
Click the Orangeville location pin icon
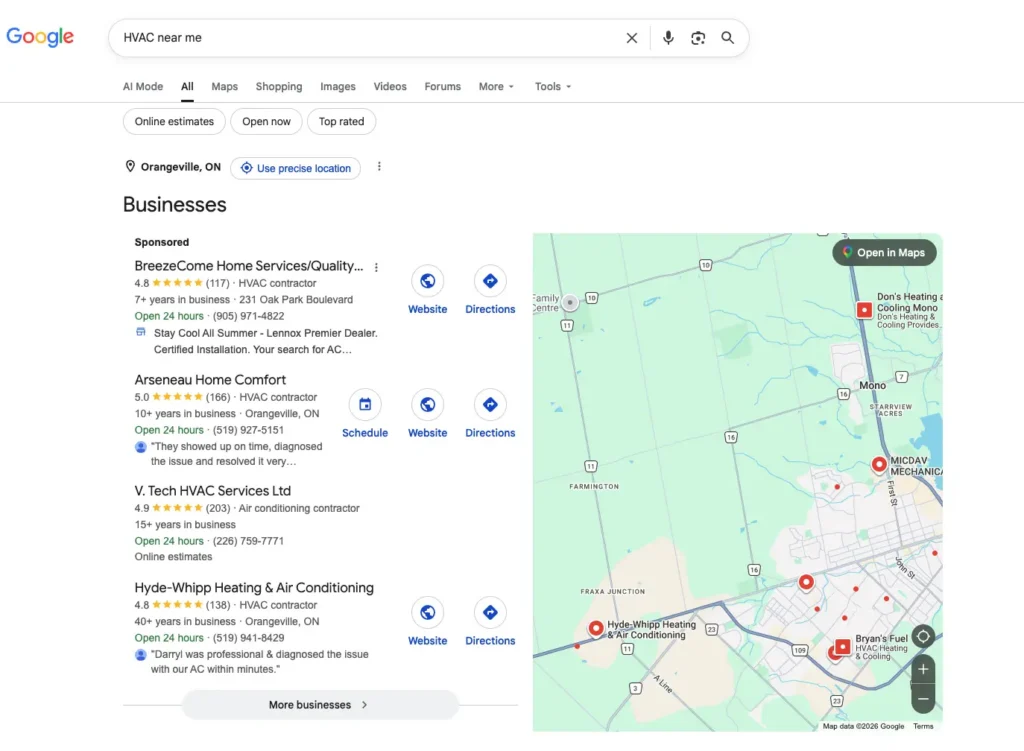130,167
